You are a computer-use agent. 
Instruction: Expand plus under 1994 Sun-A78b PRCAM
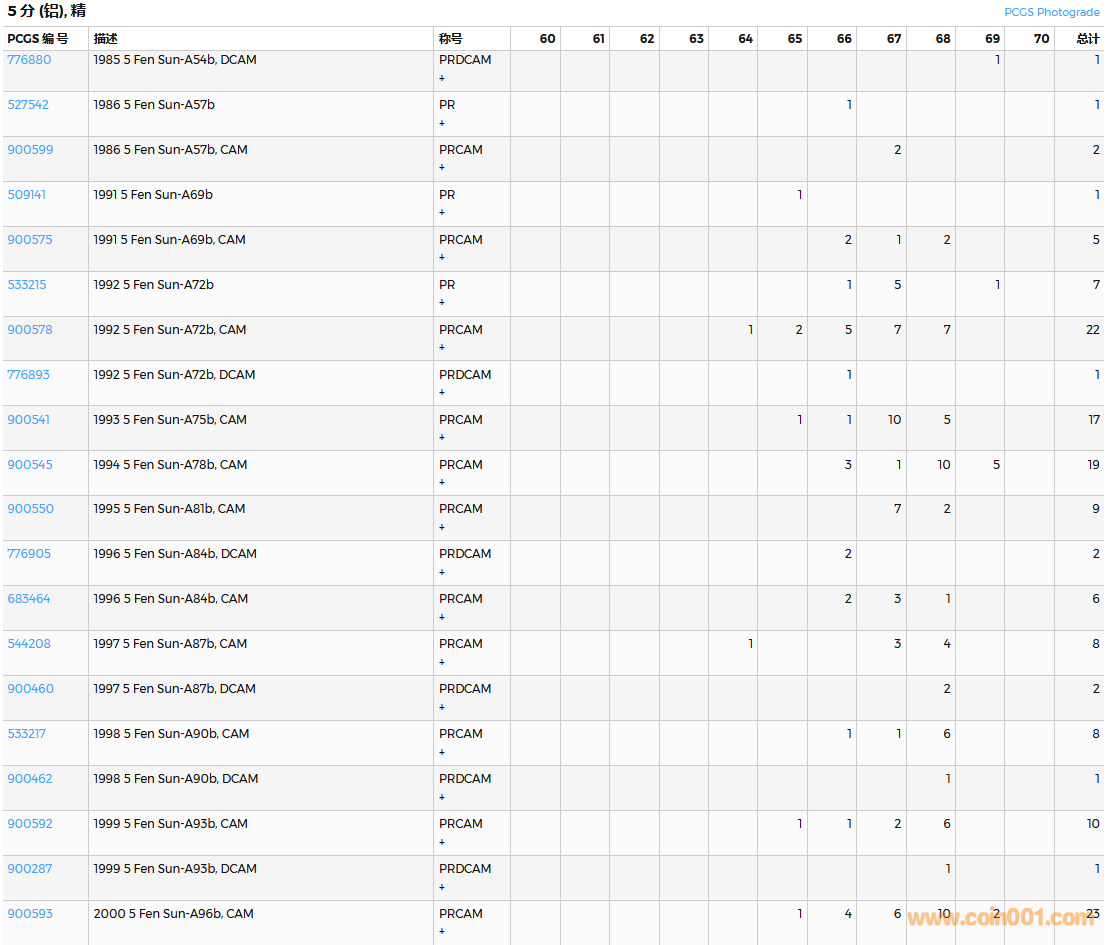[442, 483]
